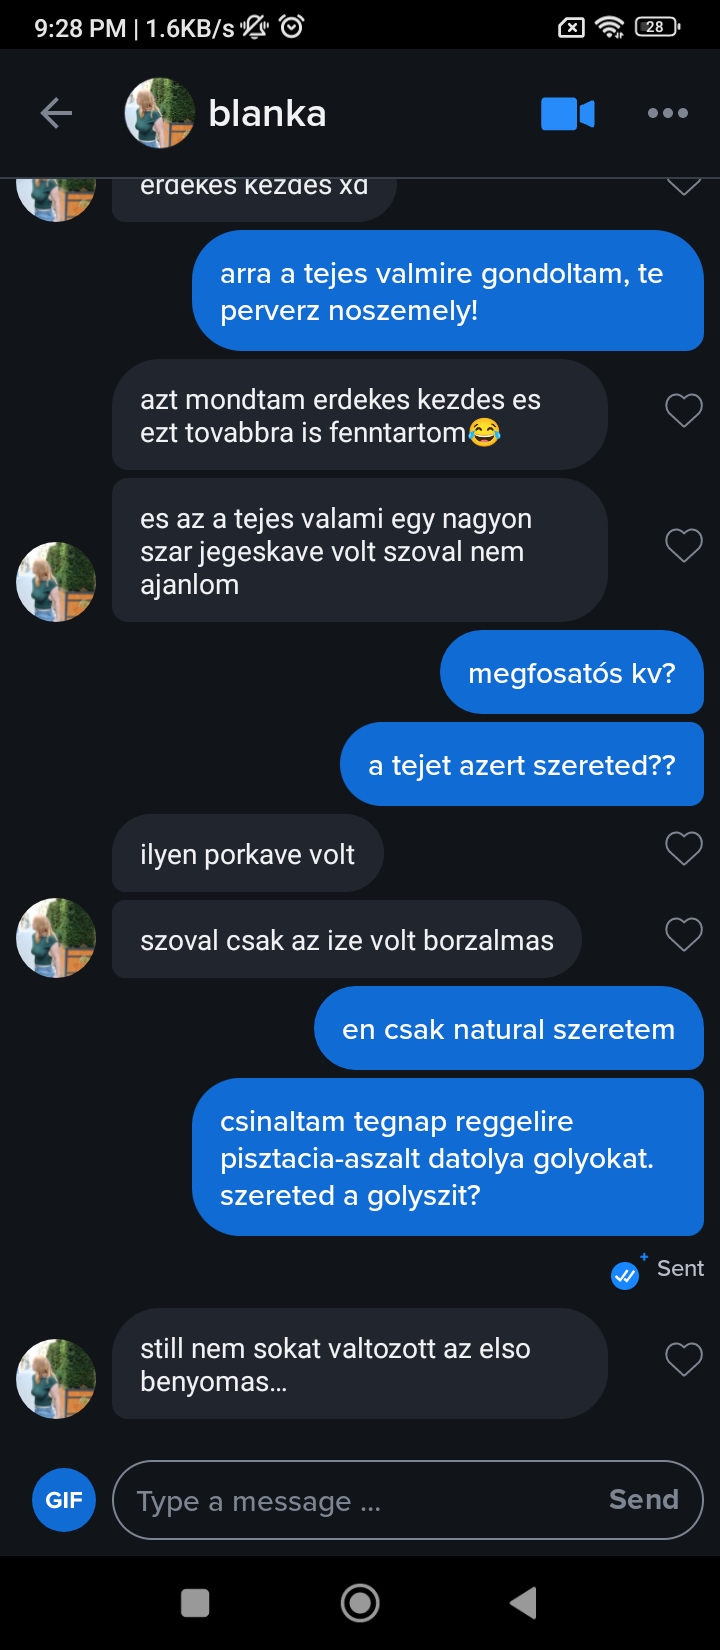Tap the Send button
This screenshot has width=720, height=1650.
click(644, 1499)
